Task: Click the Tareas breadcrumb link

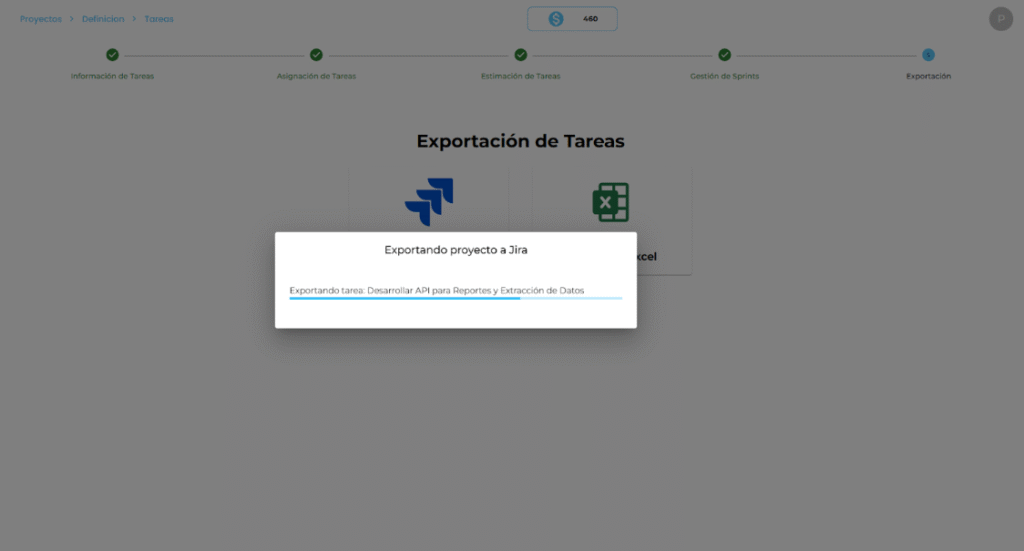Action: [159, 19]
